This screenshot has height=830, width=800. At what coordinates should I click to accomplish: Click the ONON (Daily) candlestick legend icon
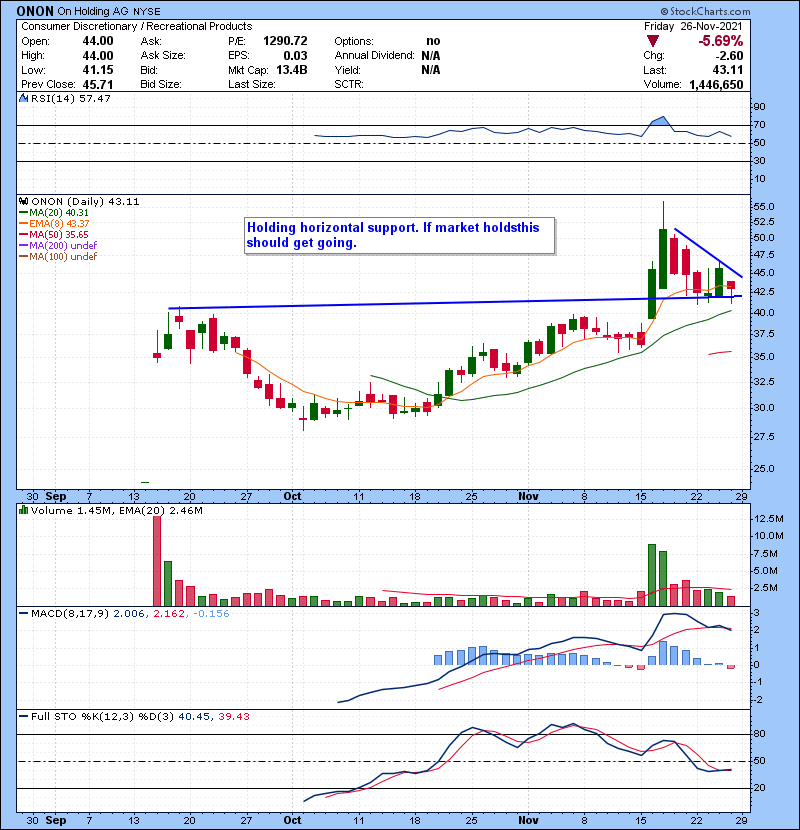(x=23, y=202)
